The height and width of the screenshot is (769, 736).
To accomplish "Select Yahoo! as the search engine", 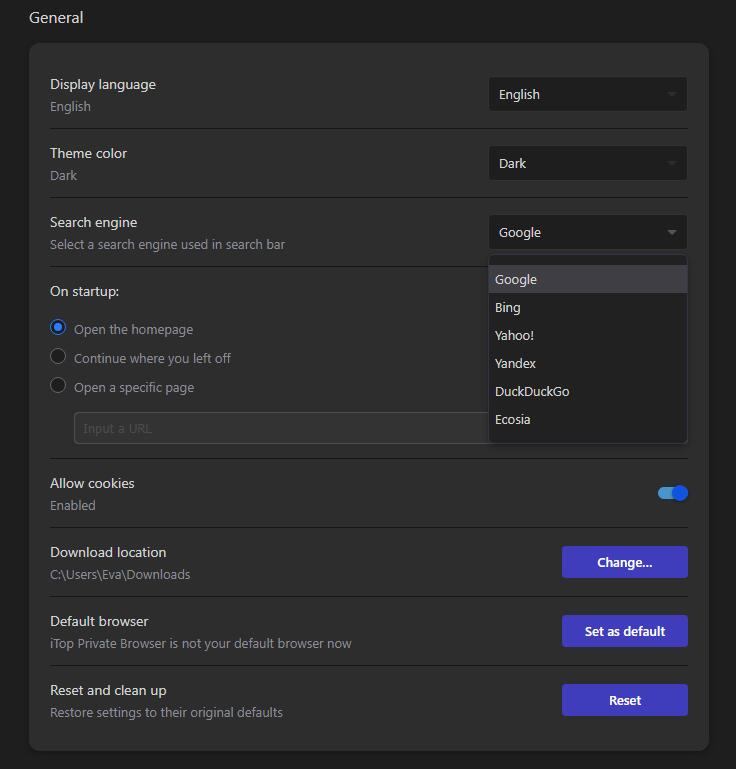I will 587,335.
